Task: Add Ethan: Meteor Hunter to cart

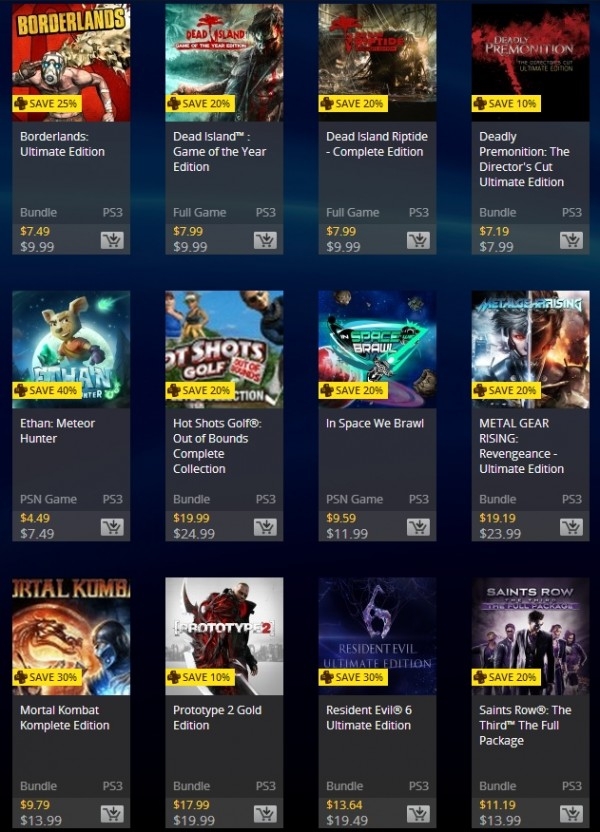Action: pos(112,527)
